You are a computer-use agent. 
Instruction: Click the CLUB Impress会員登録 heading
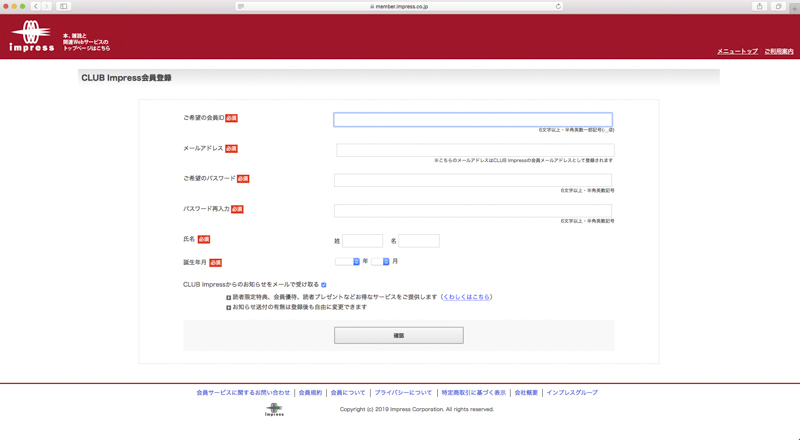point(127,78)
